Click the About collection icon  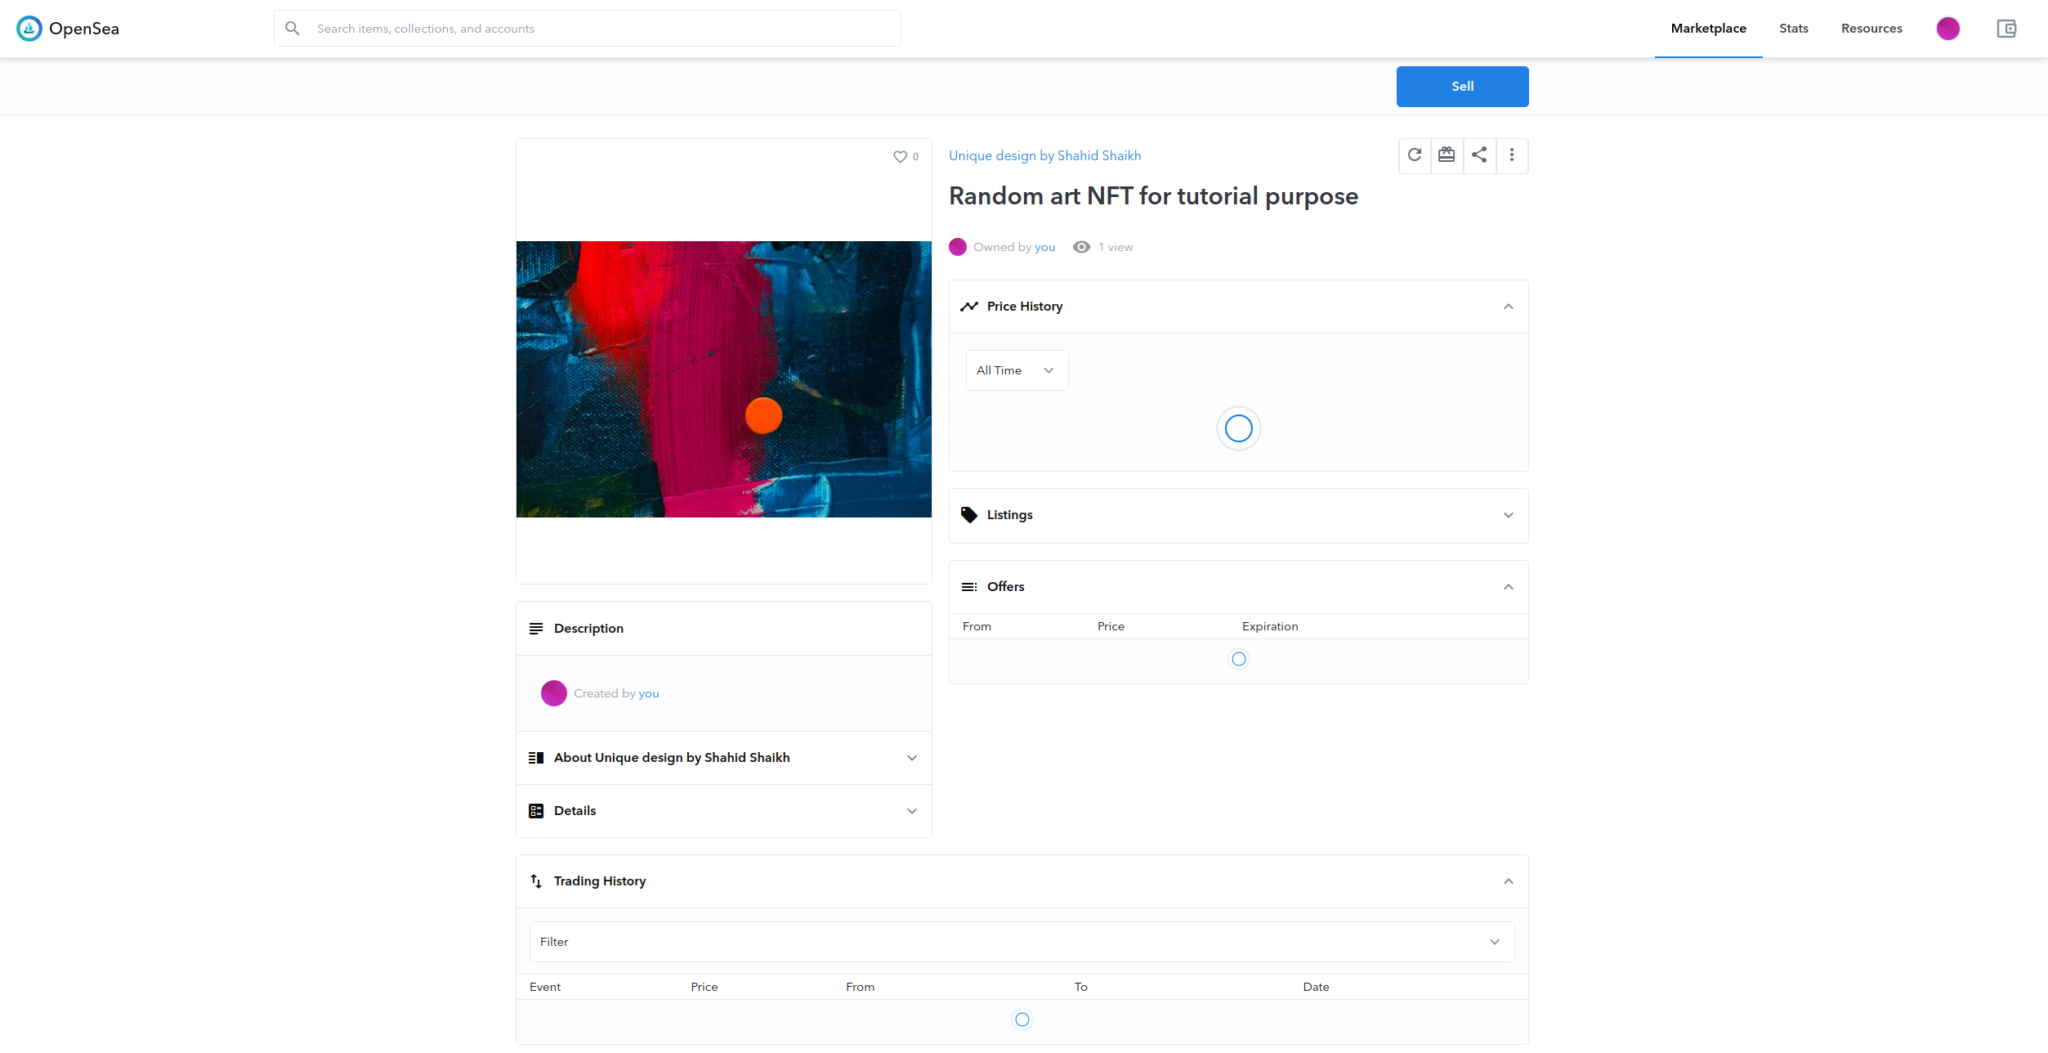(536, 758)
